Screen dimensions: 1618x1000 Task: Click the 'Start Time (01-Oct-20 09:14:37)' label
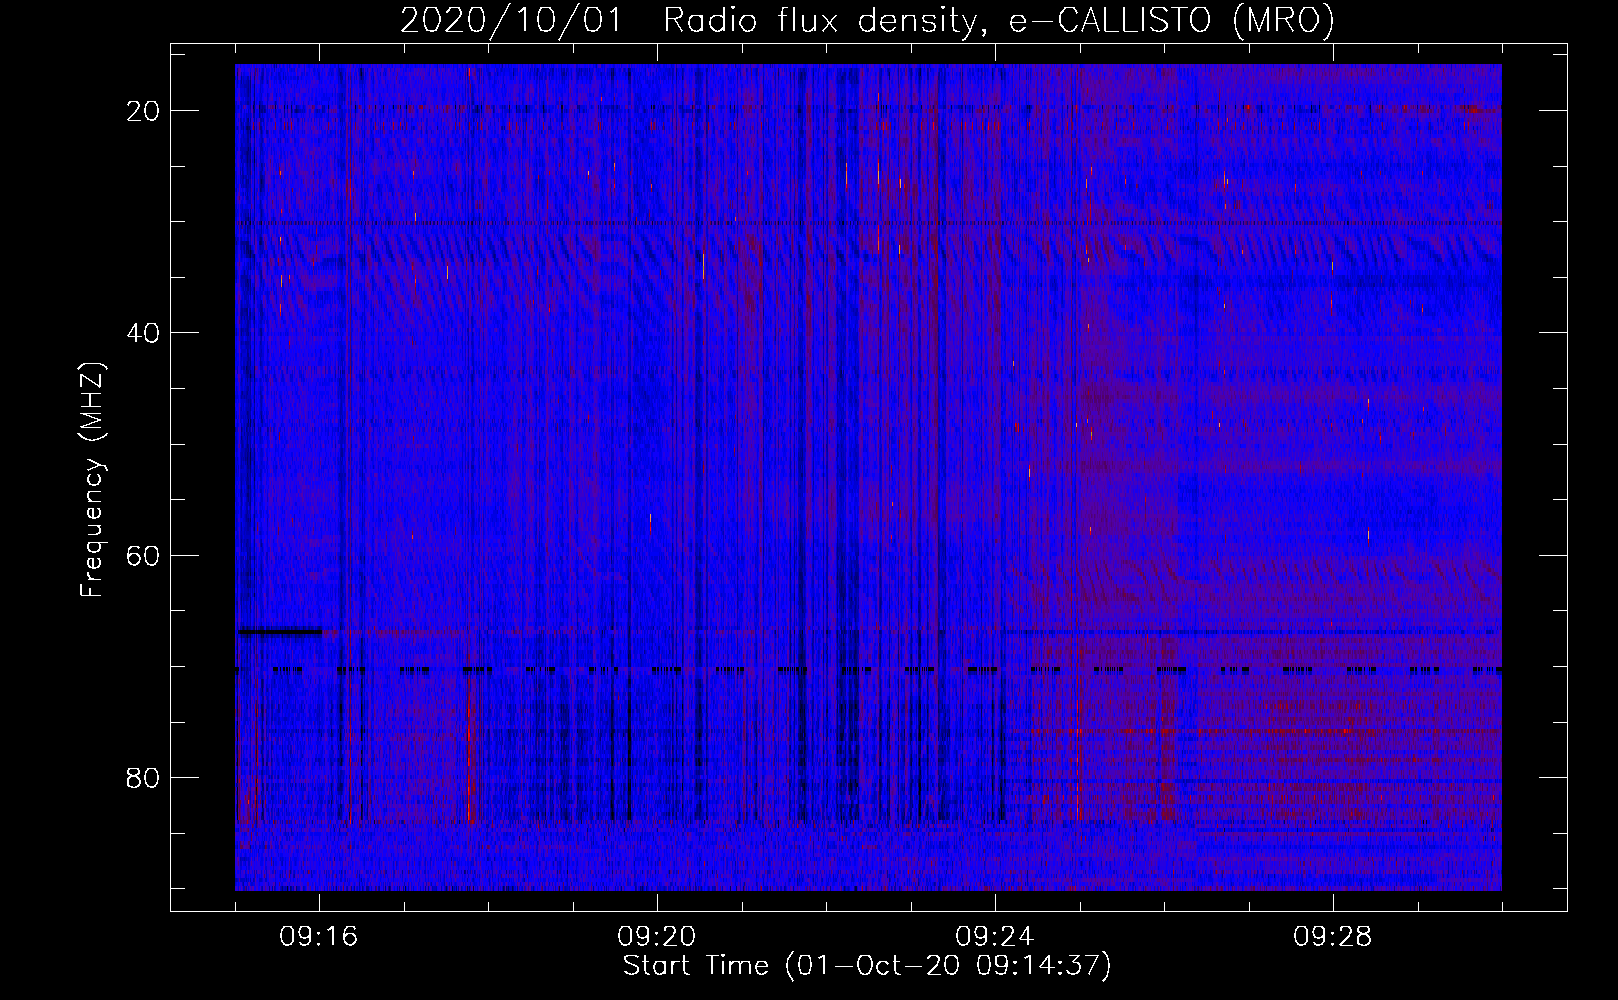coord(867,966)
